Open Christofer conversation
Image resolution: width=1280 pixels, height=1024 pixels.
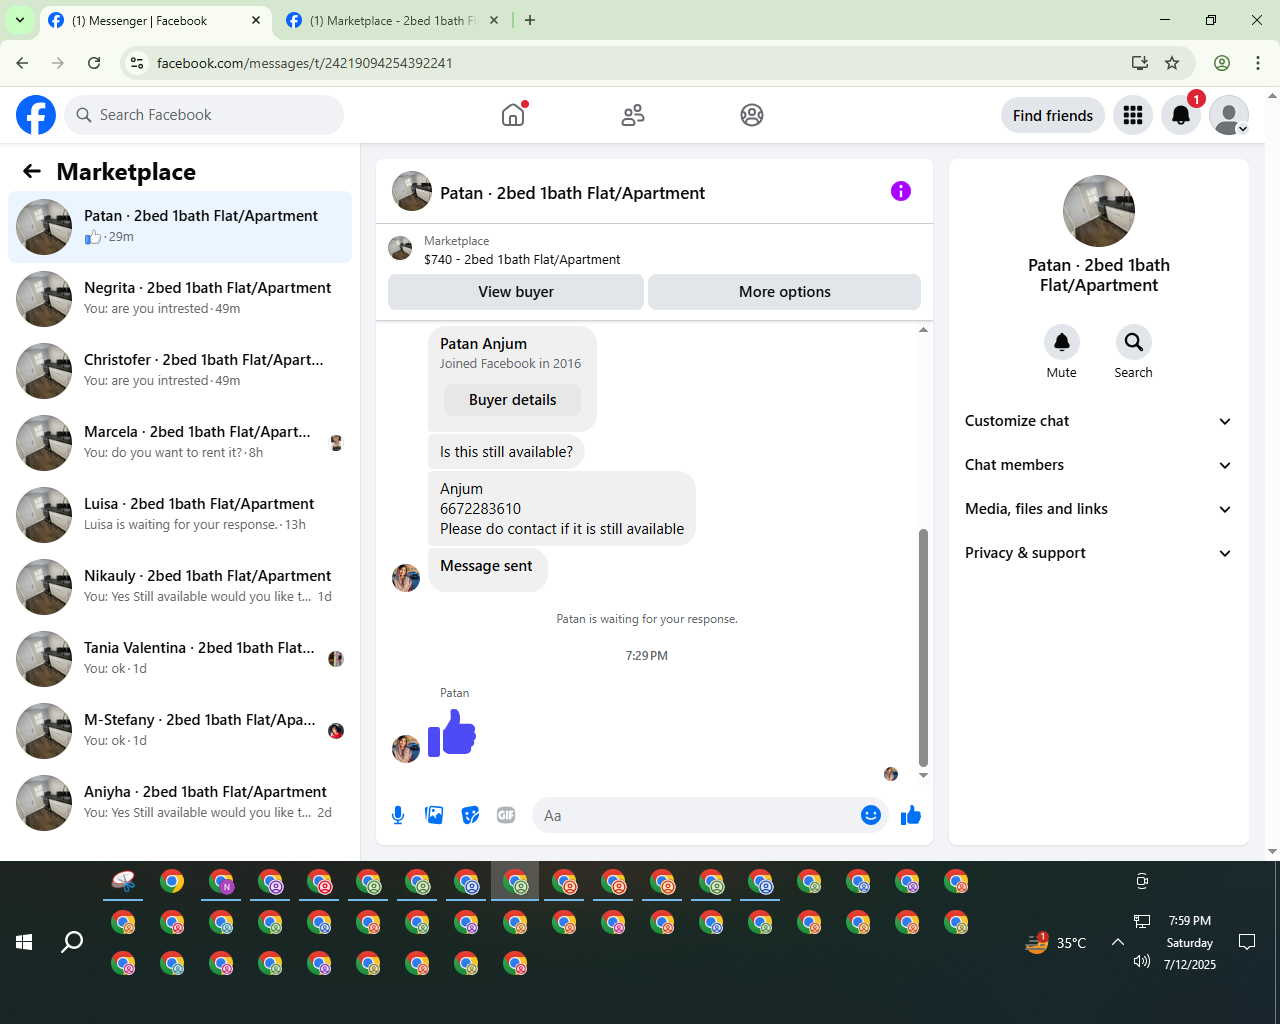tap(180, 370)
